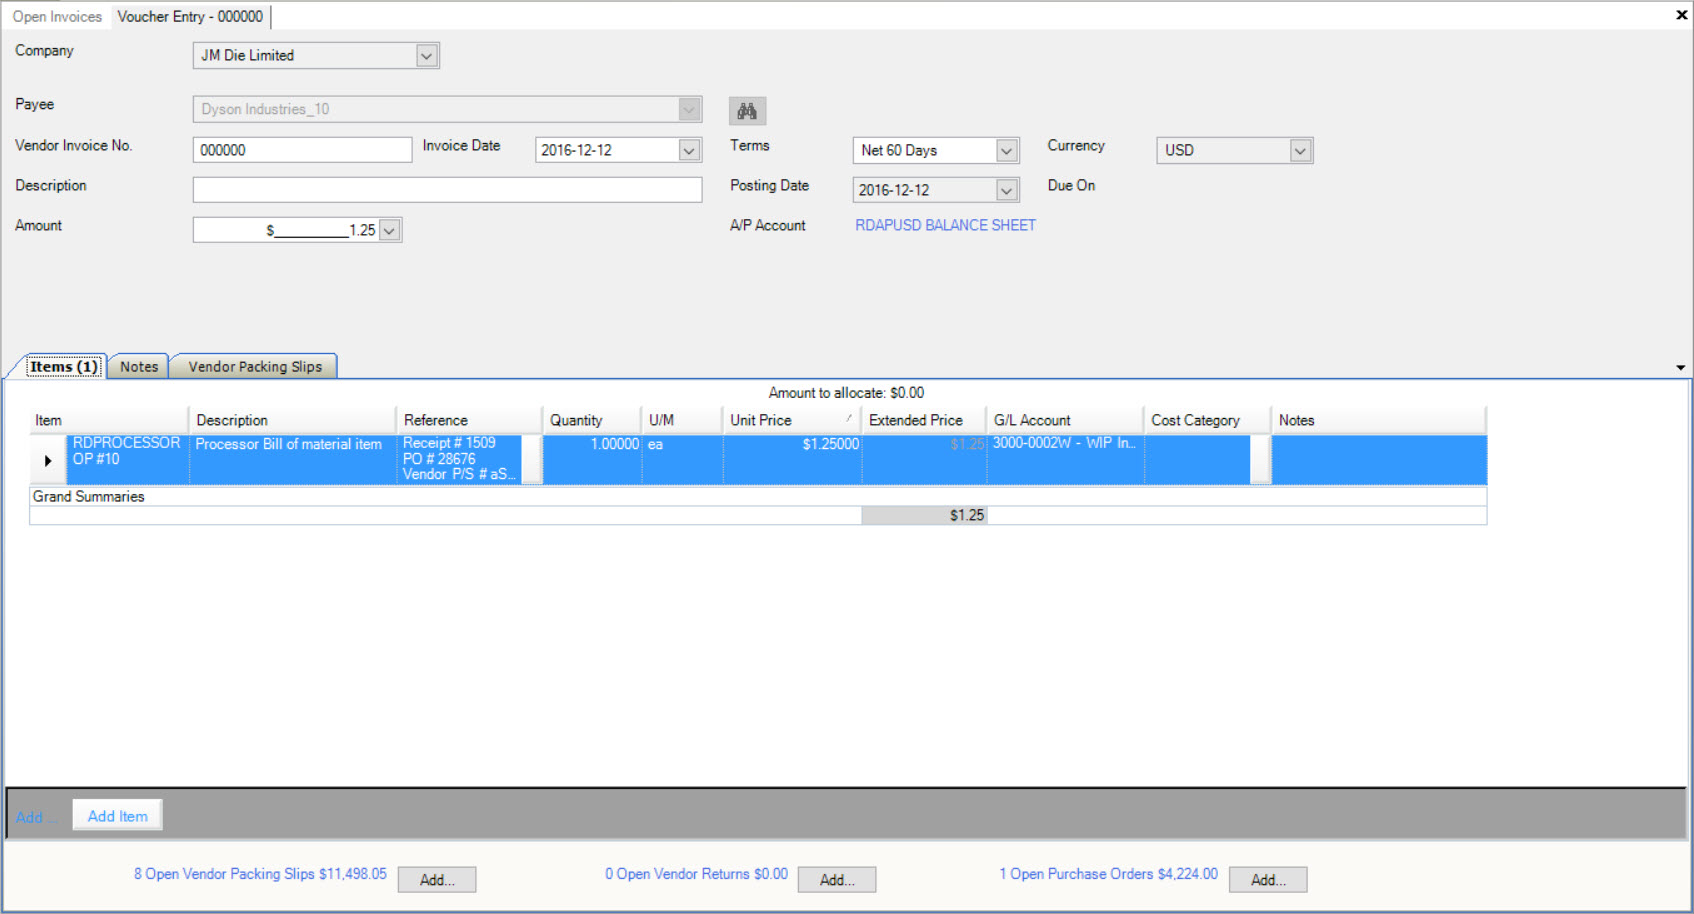Image resolution: width=1694 pixels, height=914 pixels.
Task: Open the Invoice Date calendar dropdown
Action: tap(689, 150)
